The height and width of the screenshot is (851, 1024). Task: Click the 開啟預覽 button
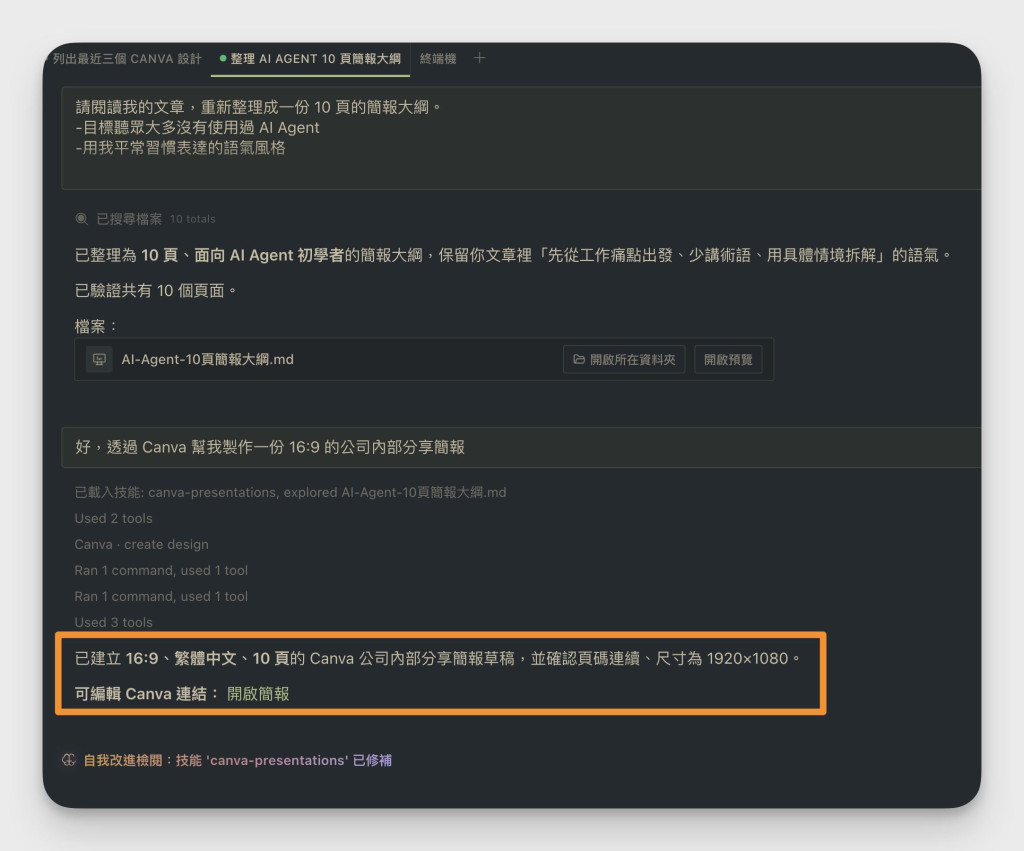(x=728, y=359)
